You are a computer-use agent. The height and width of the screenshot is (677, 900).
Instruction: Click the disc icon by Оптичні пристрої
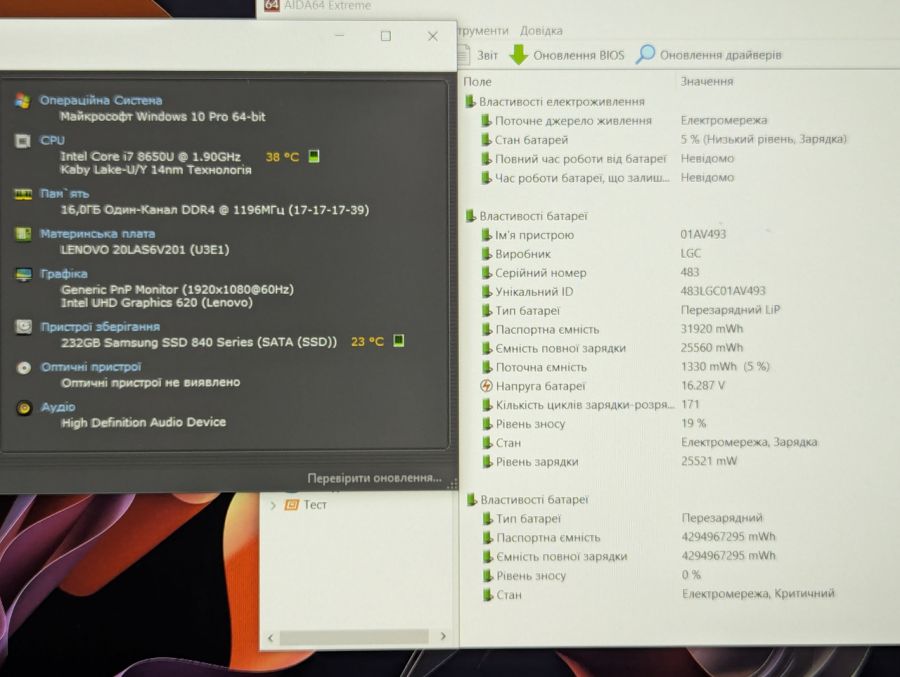(24, 367)
